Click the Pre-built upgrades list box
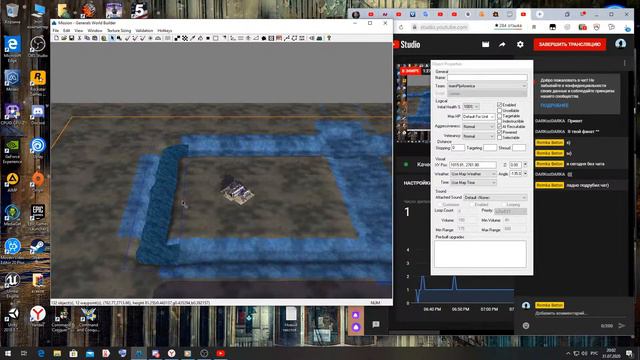This screenshot has width=640, height=360. 480,254
